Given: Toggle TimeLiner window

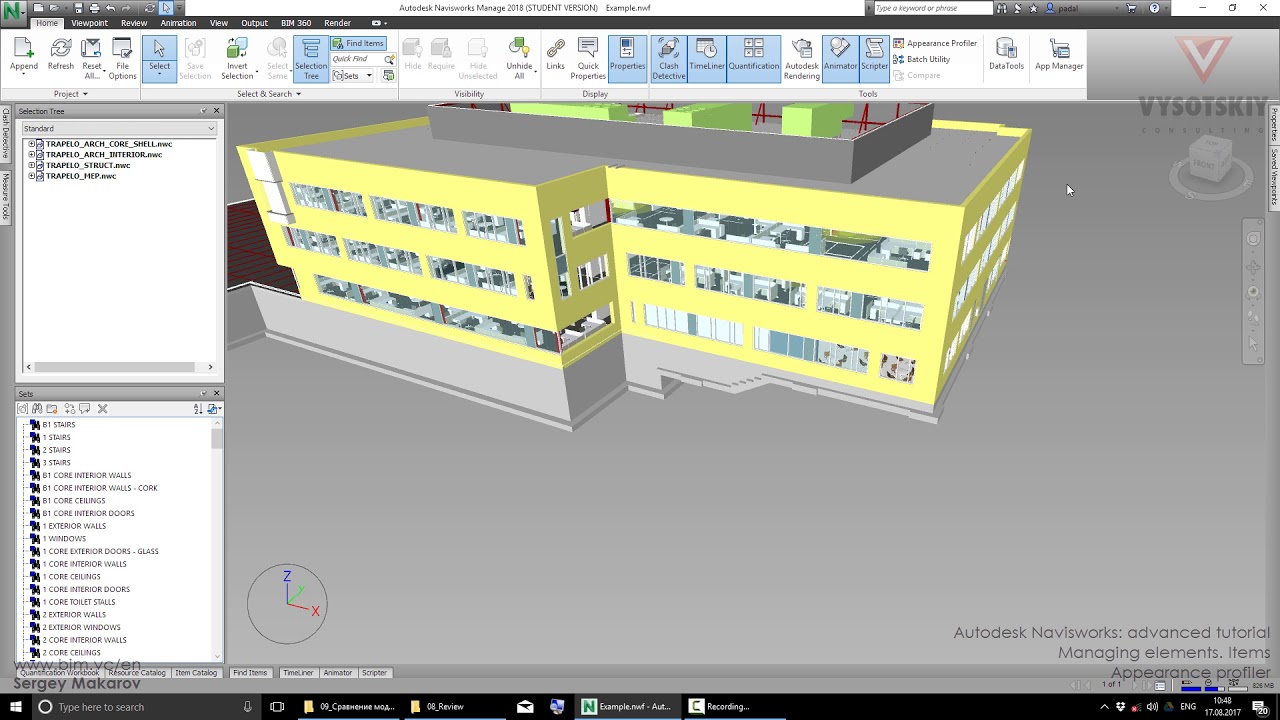Looking at the screenshot, I should click(x=706, y=58).
